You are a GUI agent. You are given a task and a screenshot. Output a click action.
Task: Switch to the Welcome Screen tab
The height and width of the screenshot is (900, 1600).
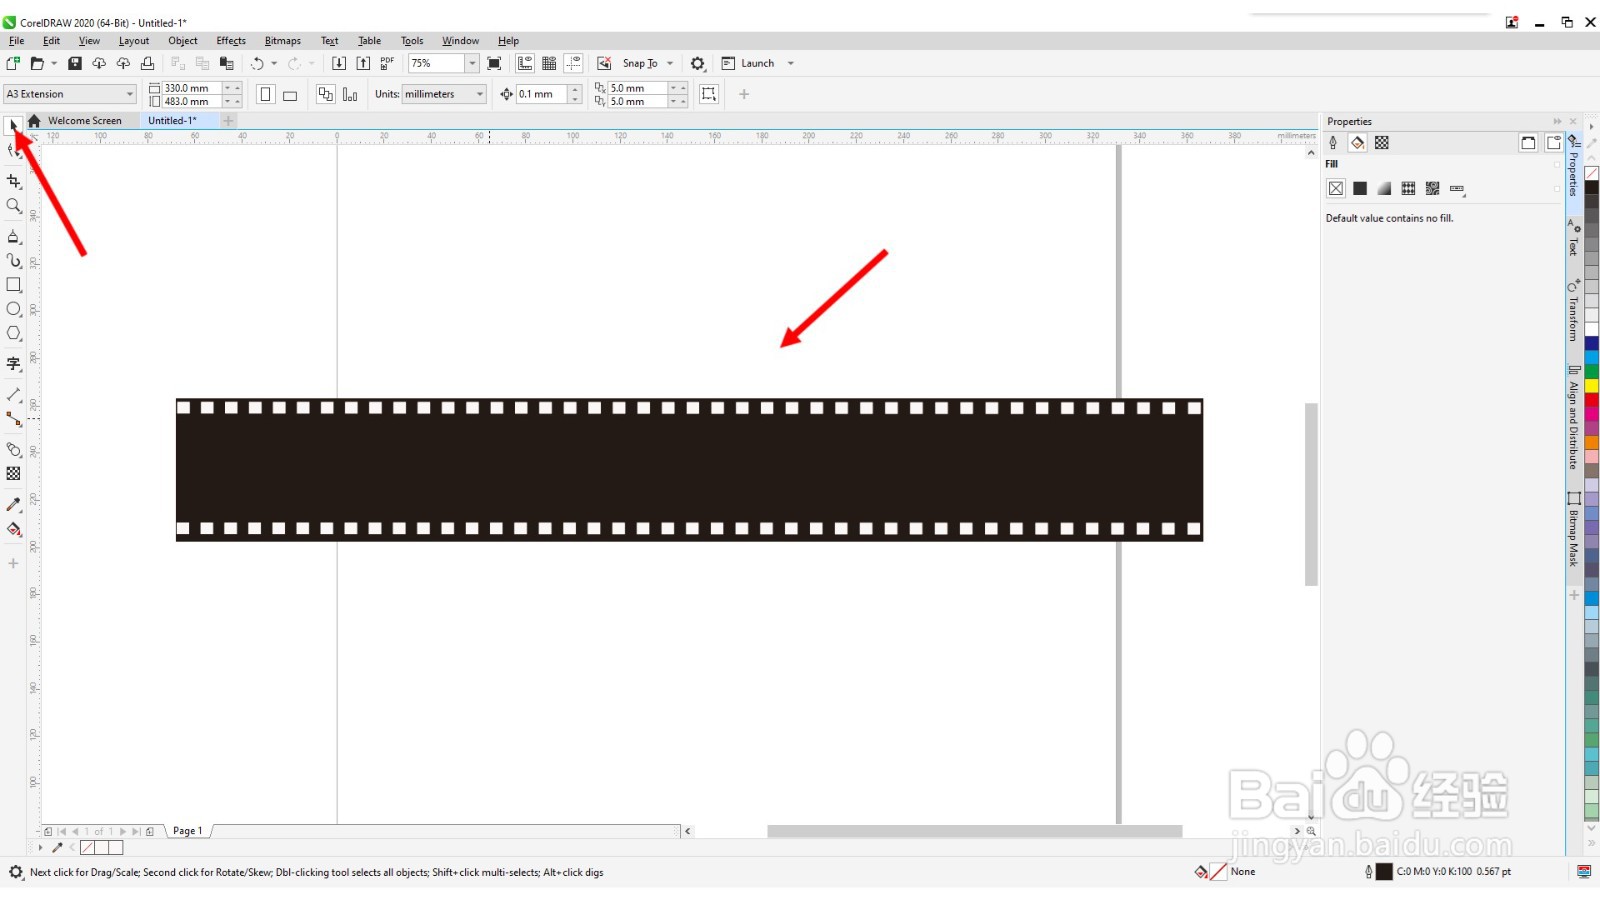[x=85, y=121]
